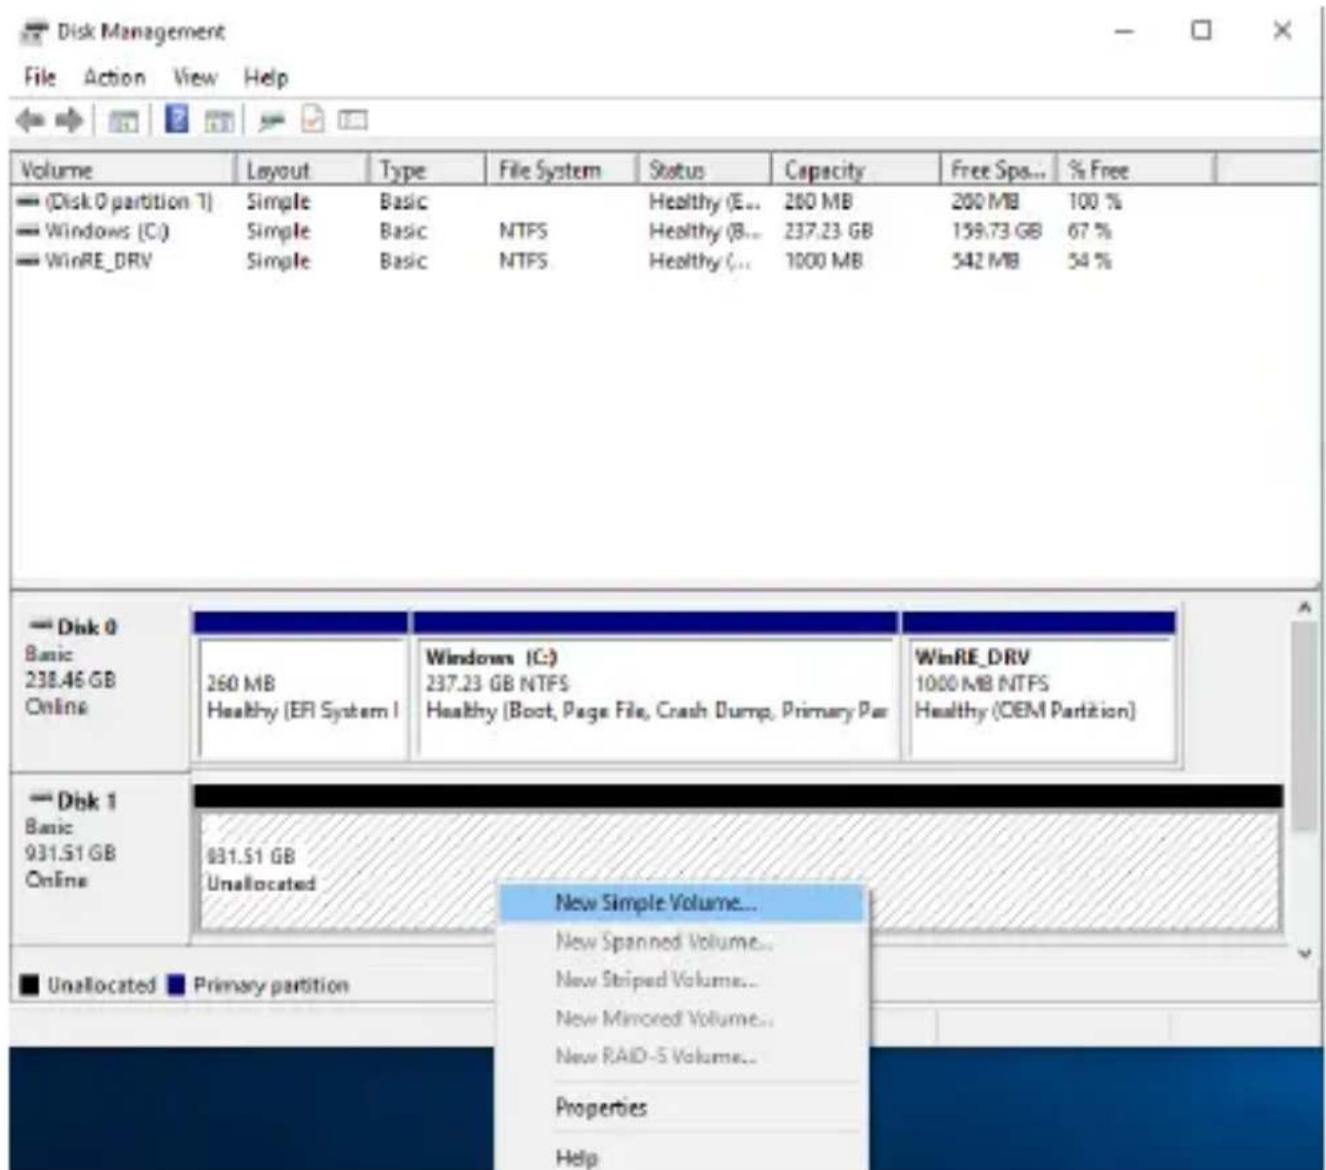Sort by the Free Spa... column header

(999, 170)
